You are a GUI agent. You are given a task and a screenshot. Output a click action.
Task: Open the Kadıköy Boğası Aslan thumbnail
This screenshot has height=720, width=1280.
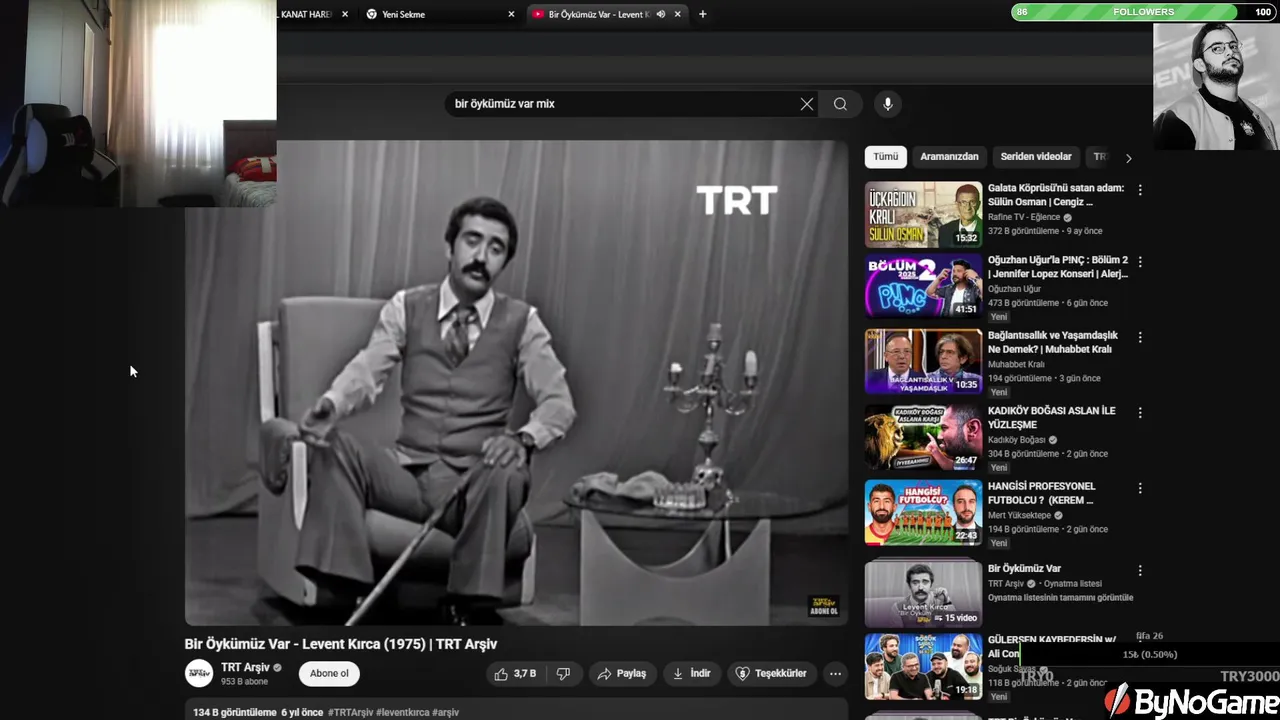(x=923, y=437)
